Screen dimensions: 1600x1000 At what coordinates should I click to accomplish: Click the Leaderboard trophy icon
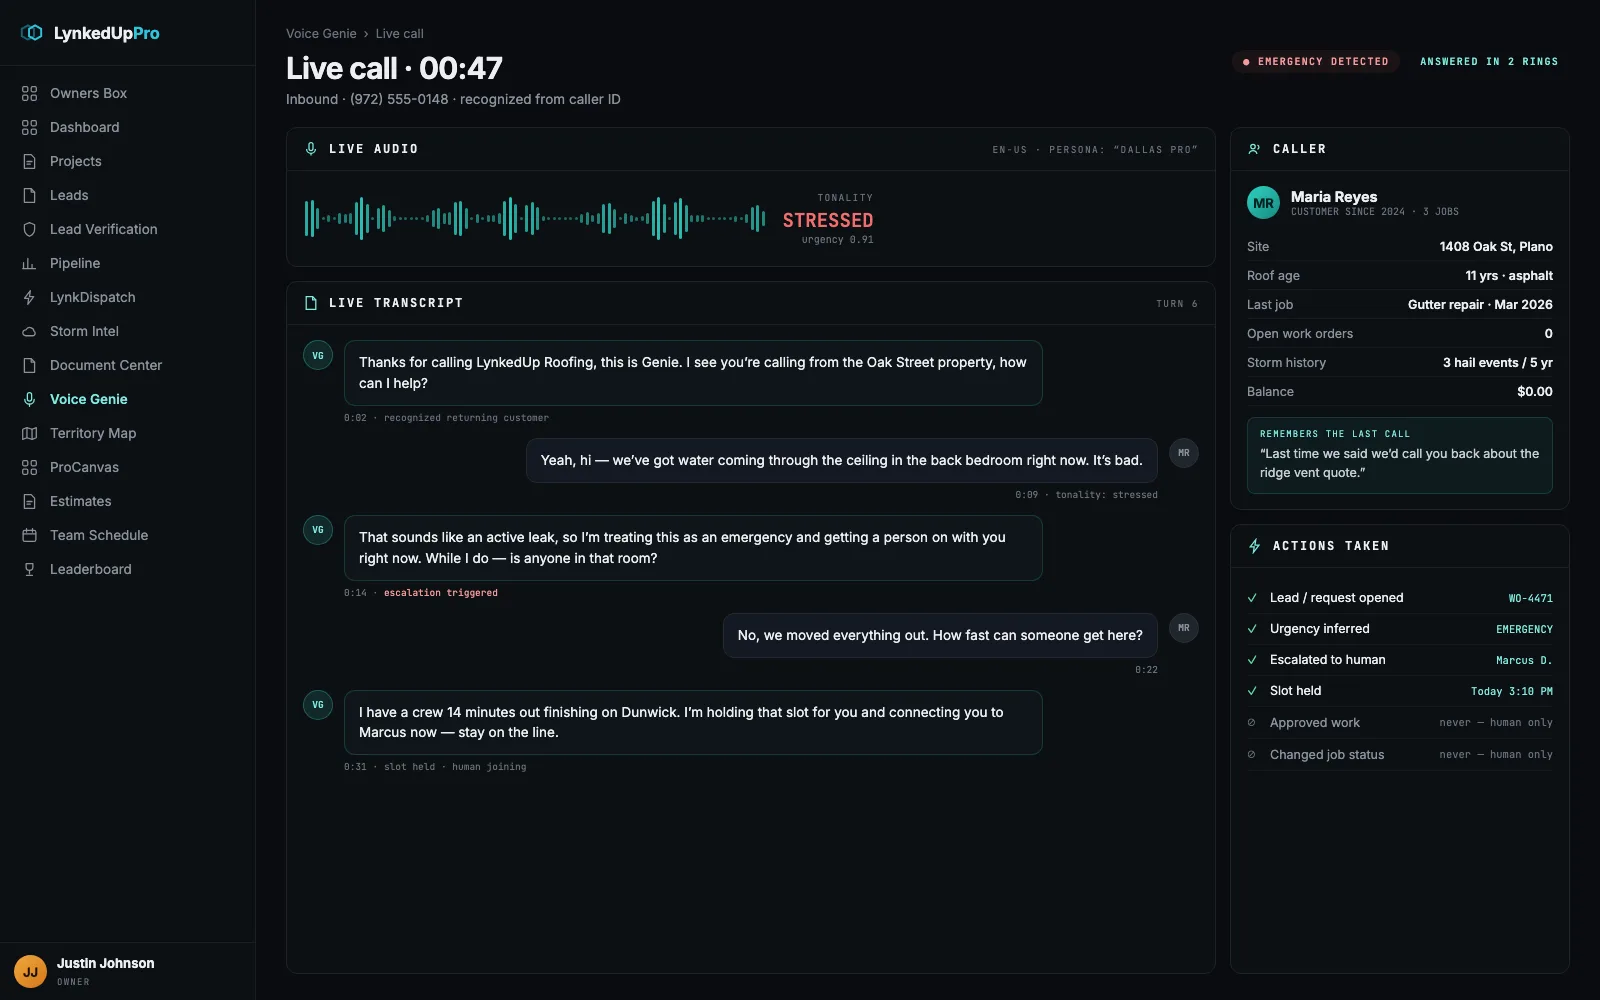(29, 569)
